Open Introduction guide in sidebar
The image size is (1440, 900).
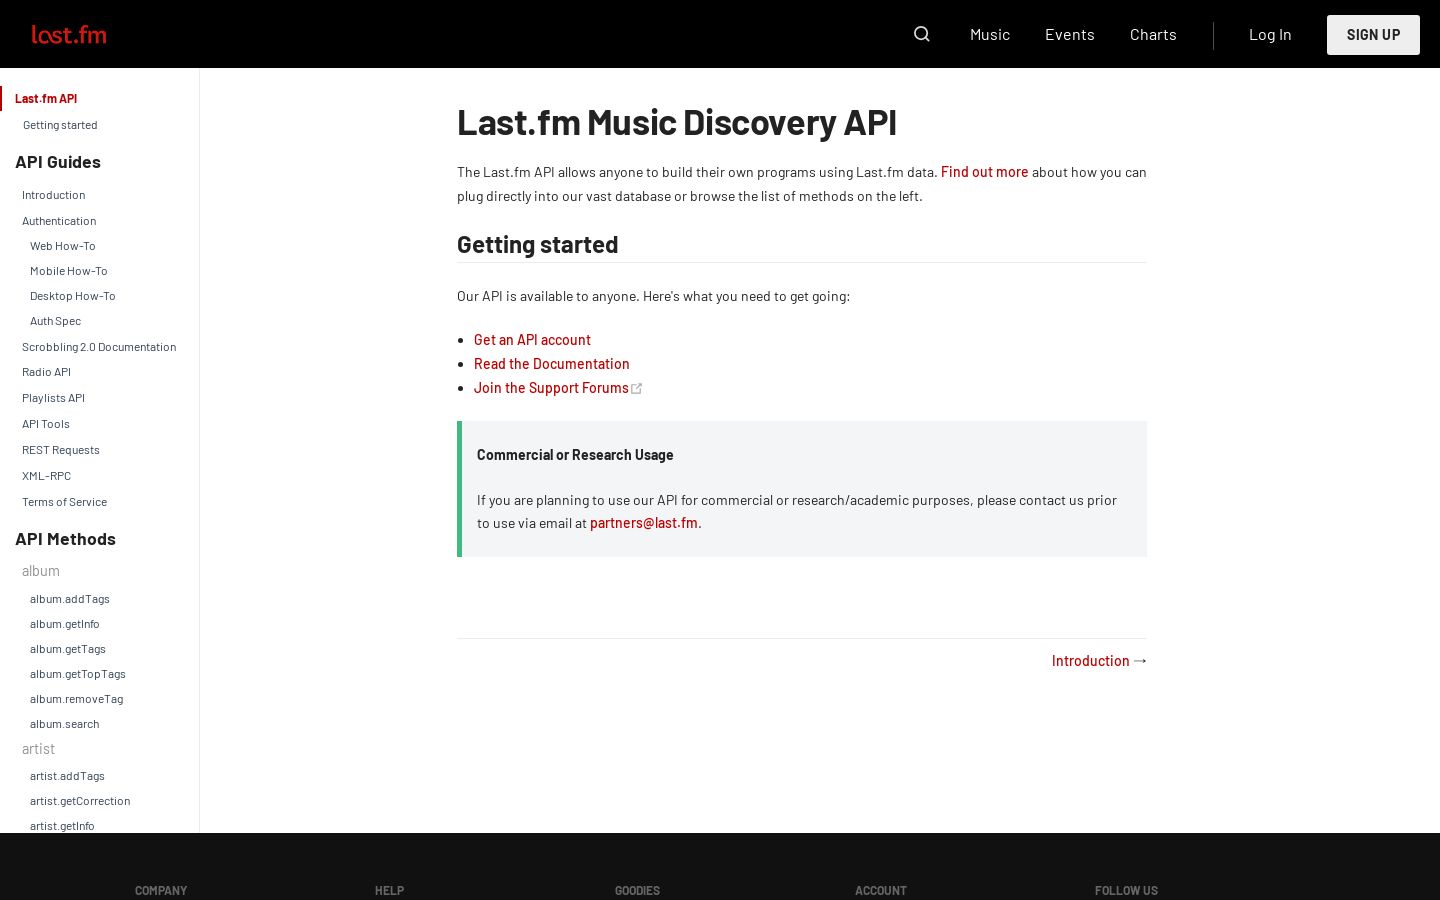53,195
